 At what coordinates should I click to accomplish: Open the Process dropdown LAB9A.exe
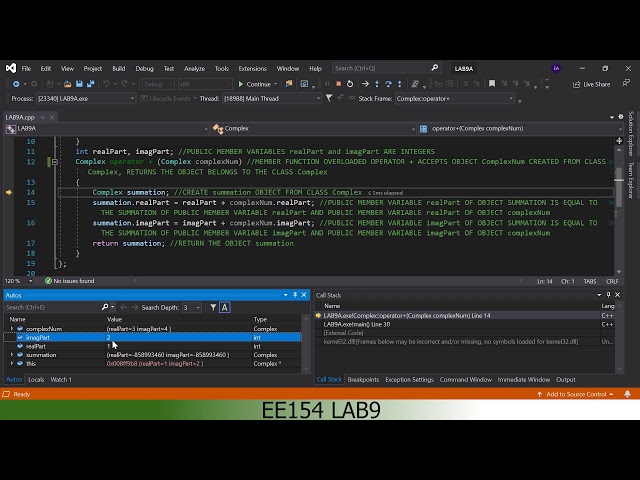coord(86,99)
